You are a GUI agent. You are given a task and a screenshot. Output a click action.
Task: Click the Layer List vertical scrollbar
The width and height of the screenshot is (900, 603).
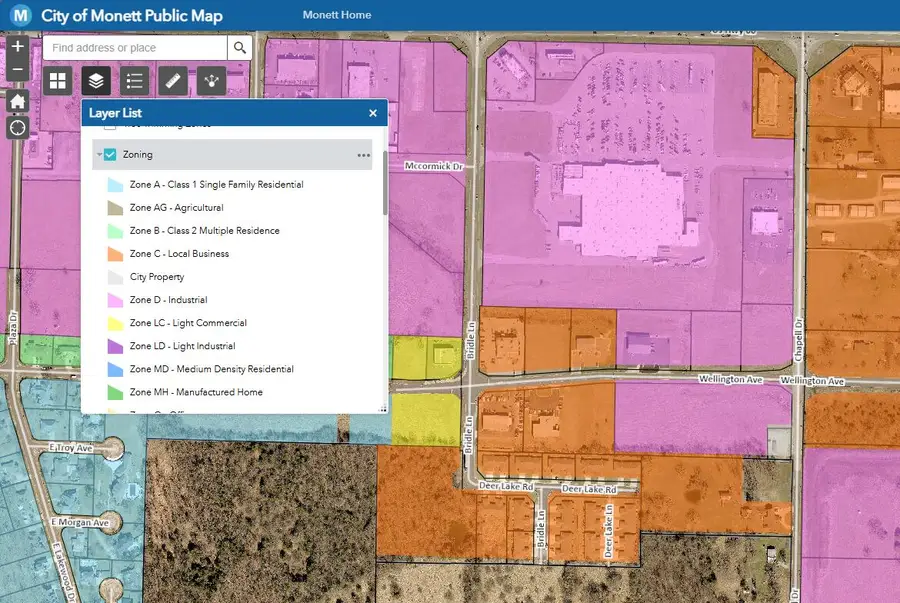385,180
